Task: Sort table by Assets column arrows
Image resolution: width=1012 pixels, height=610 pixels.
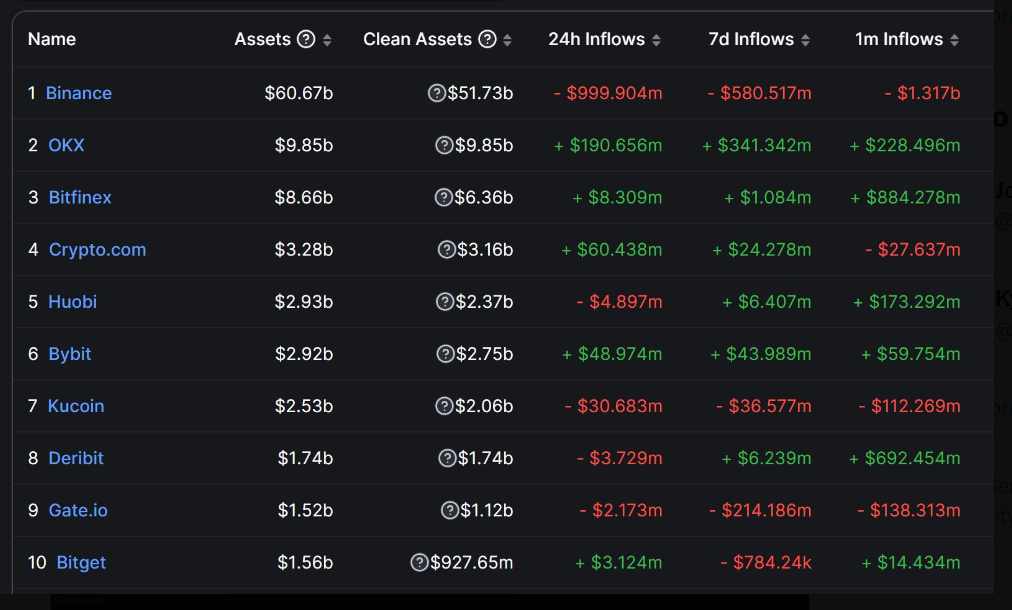Action: point(327,40)
